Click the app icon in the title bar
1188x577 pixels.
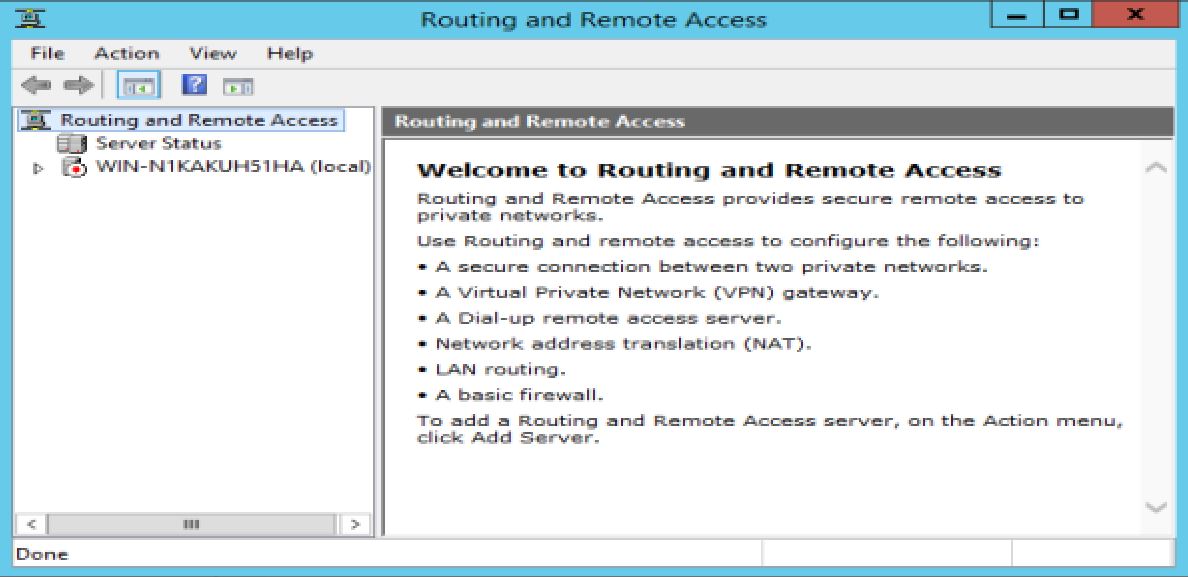click(x=30, y=17)
